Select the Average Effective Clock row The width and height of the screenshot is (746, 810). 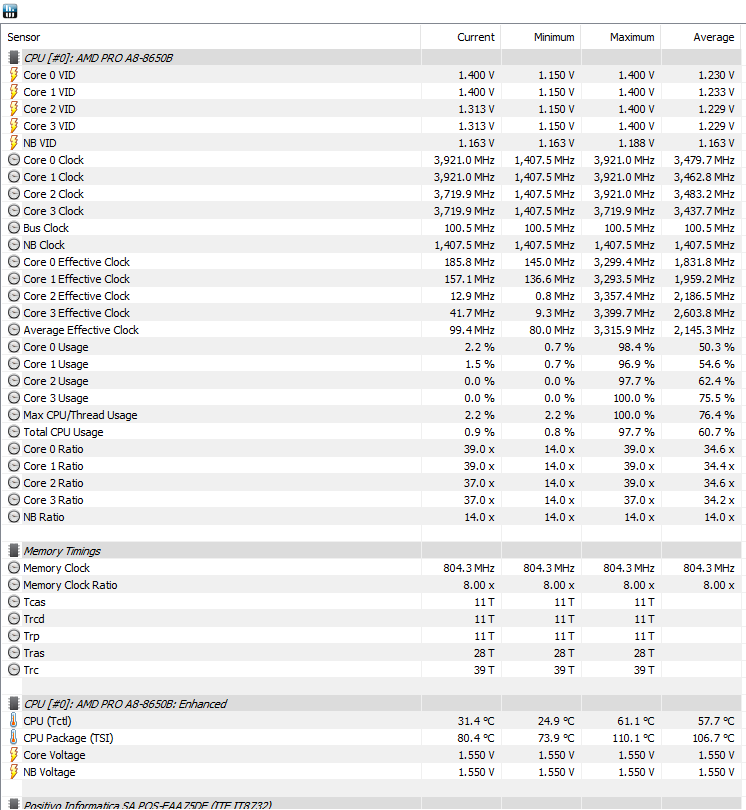click(371, 330)
